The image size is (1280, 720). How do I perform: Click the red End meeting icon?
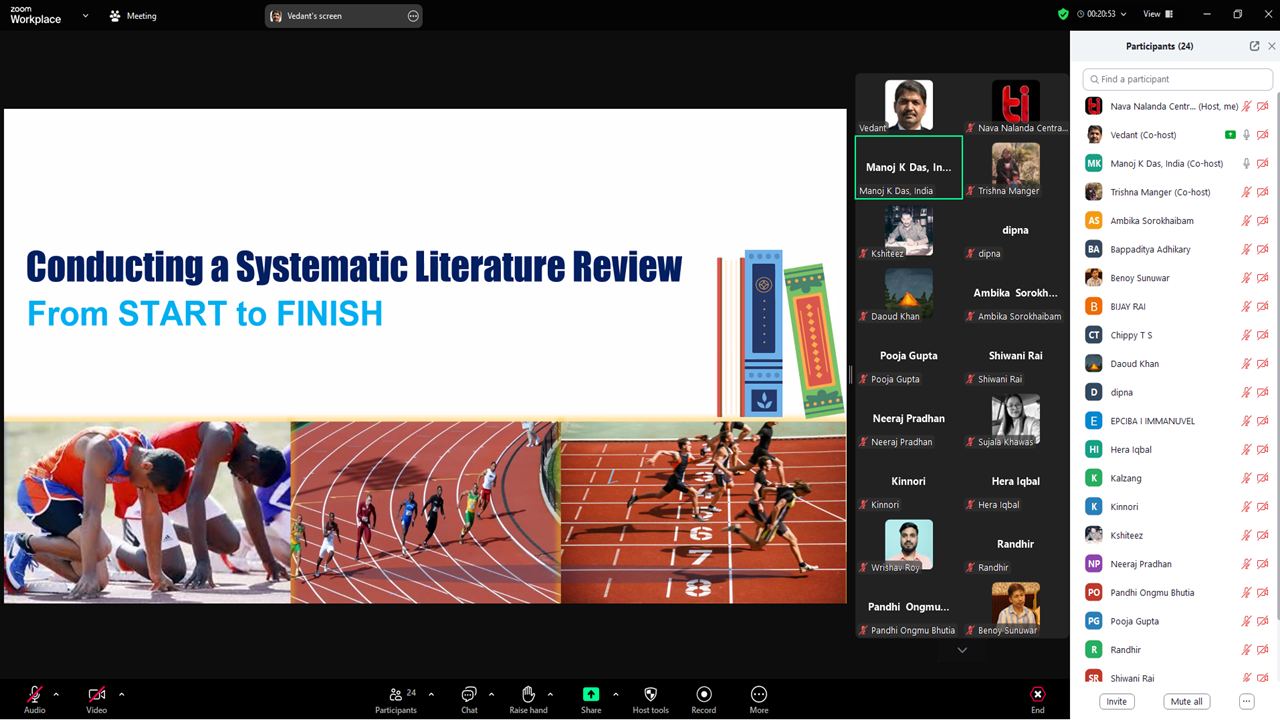pos(1038,694)
